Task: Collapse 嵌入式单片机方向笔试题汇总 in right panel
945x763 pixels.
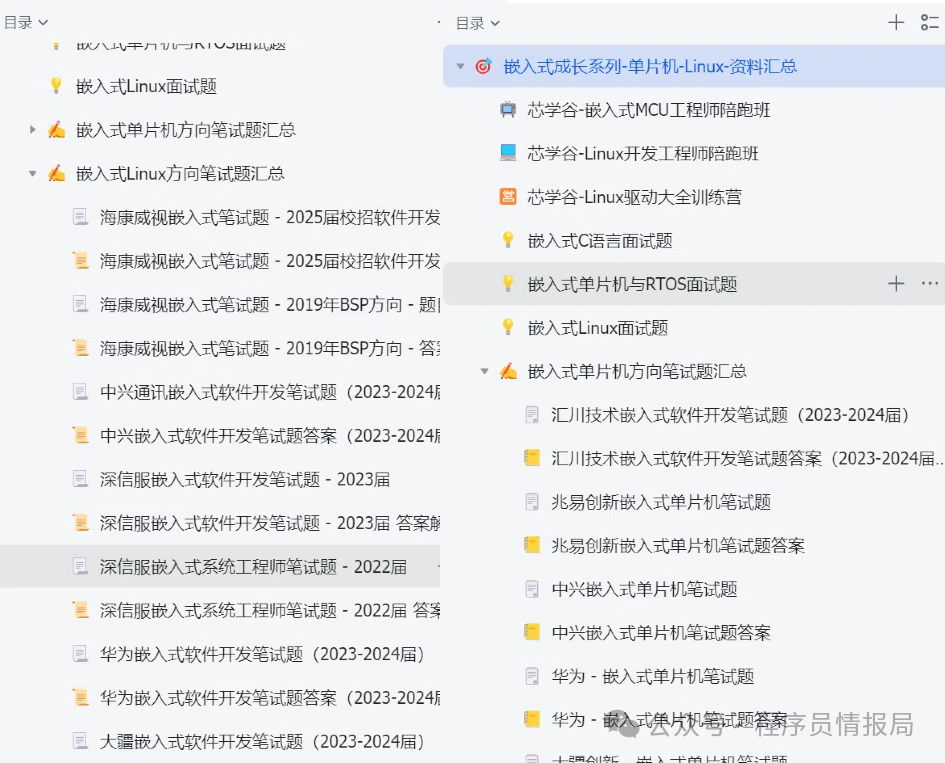Action: (485, 371)
